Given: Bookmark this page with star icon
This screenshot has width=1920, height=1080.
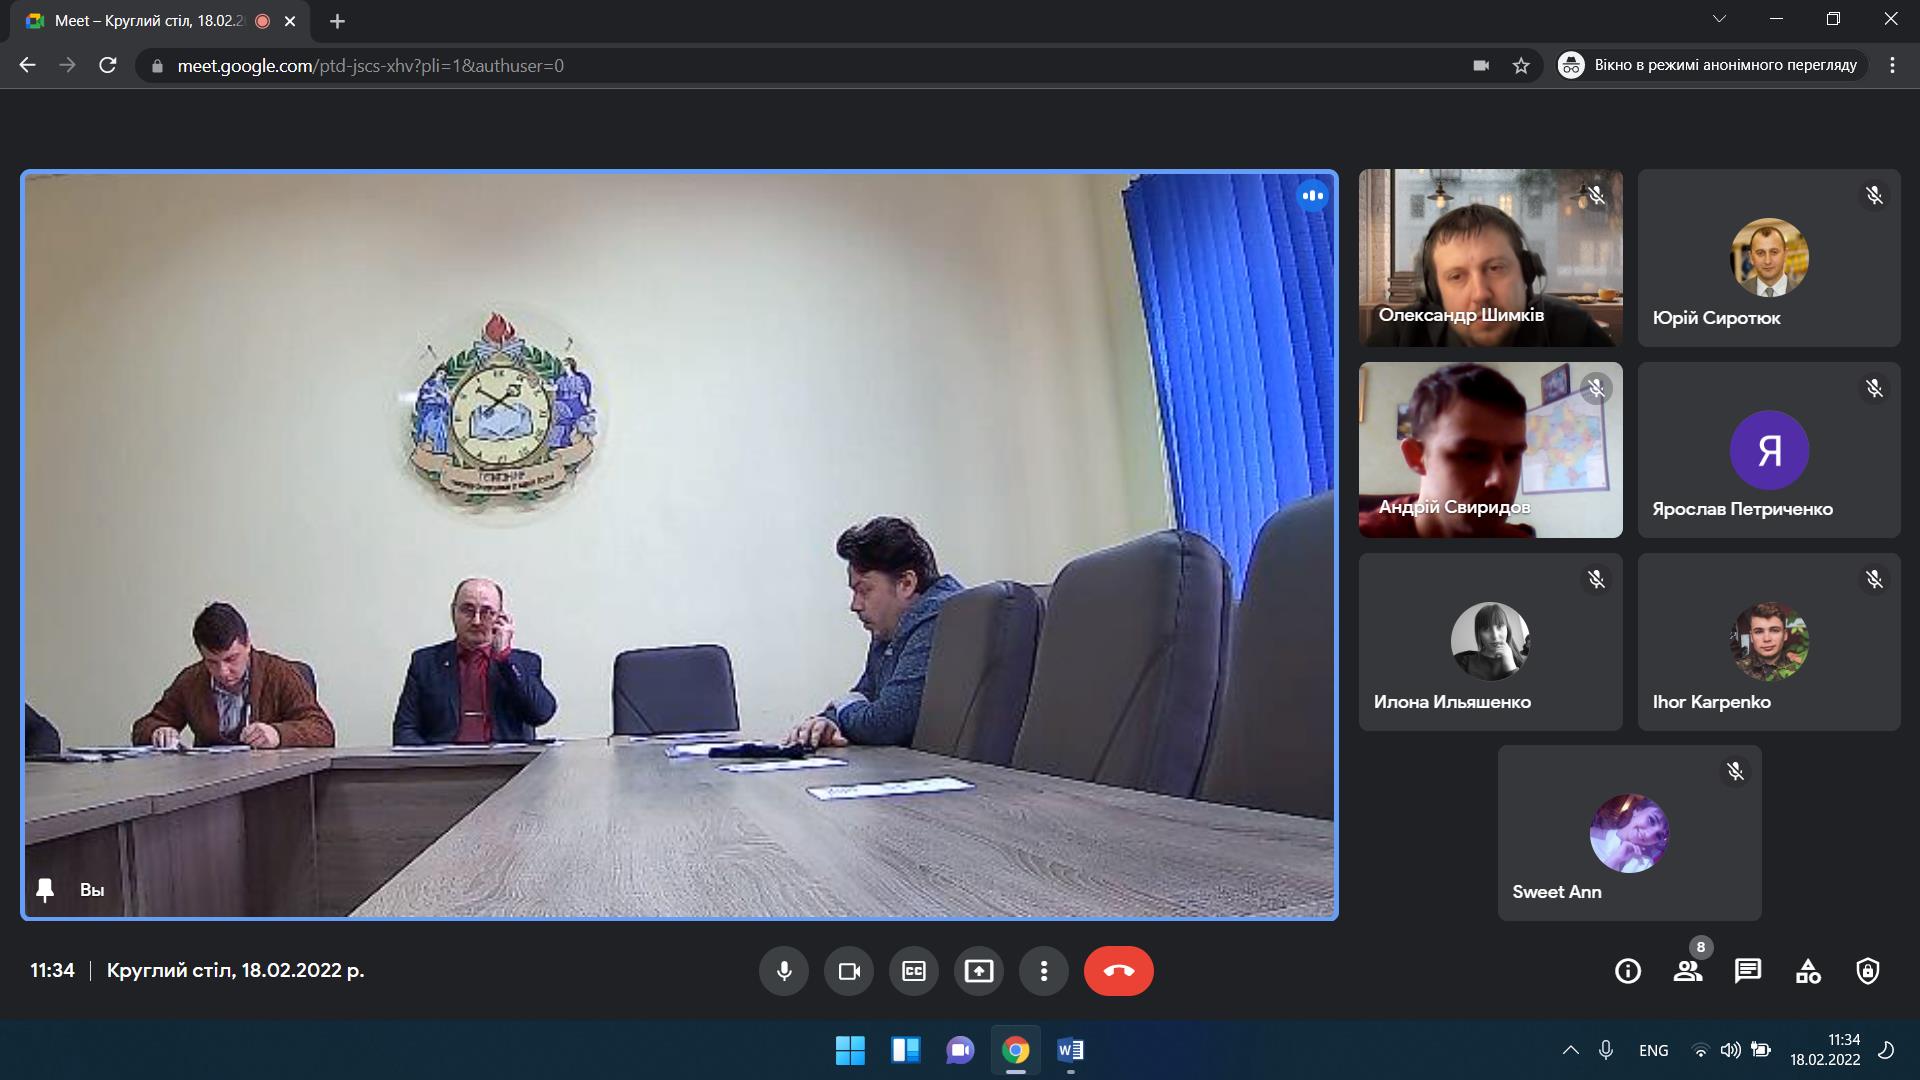Looking at the screenshot, I should pos(1521,66).
